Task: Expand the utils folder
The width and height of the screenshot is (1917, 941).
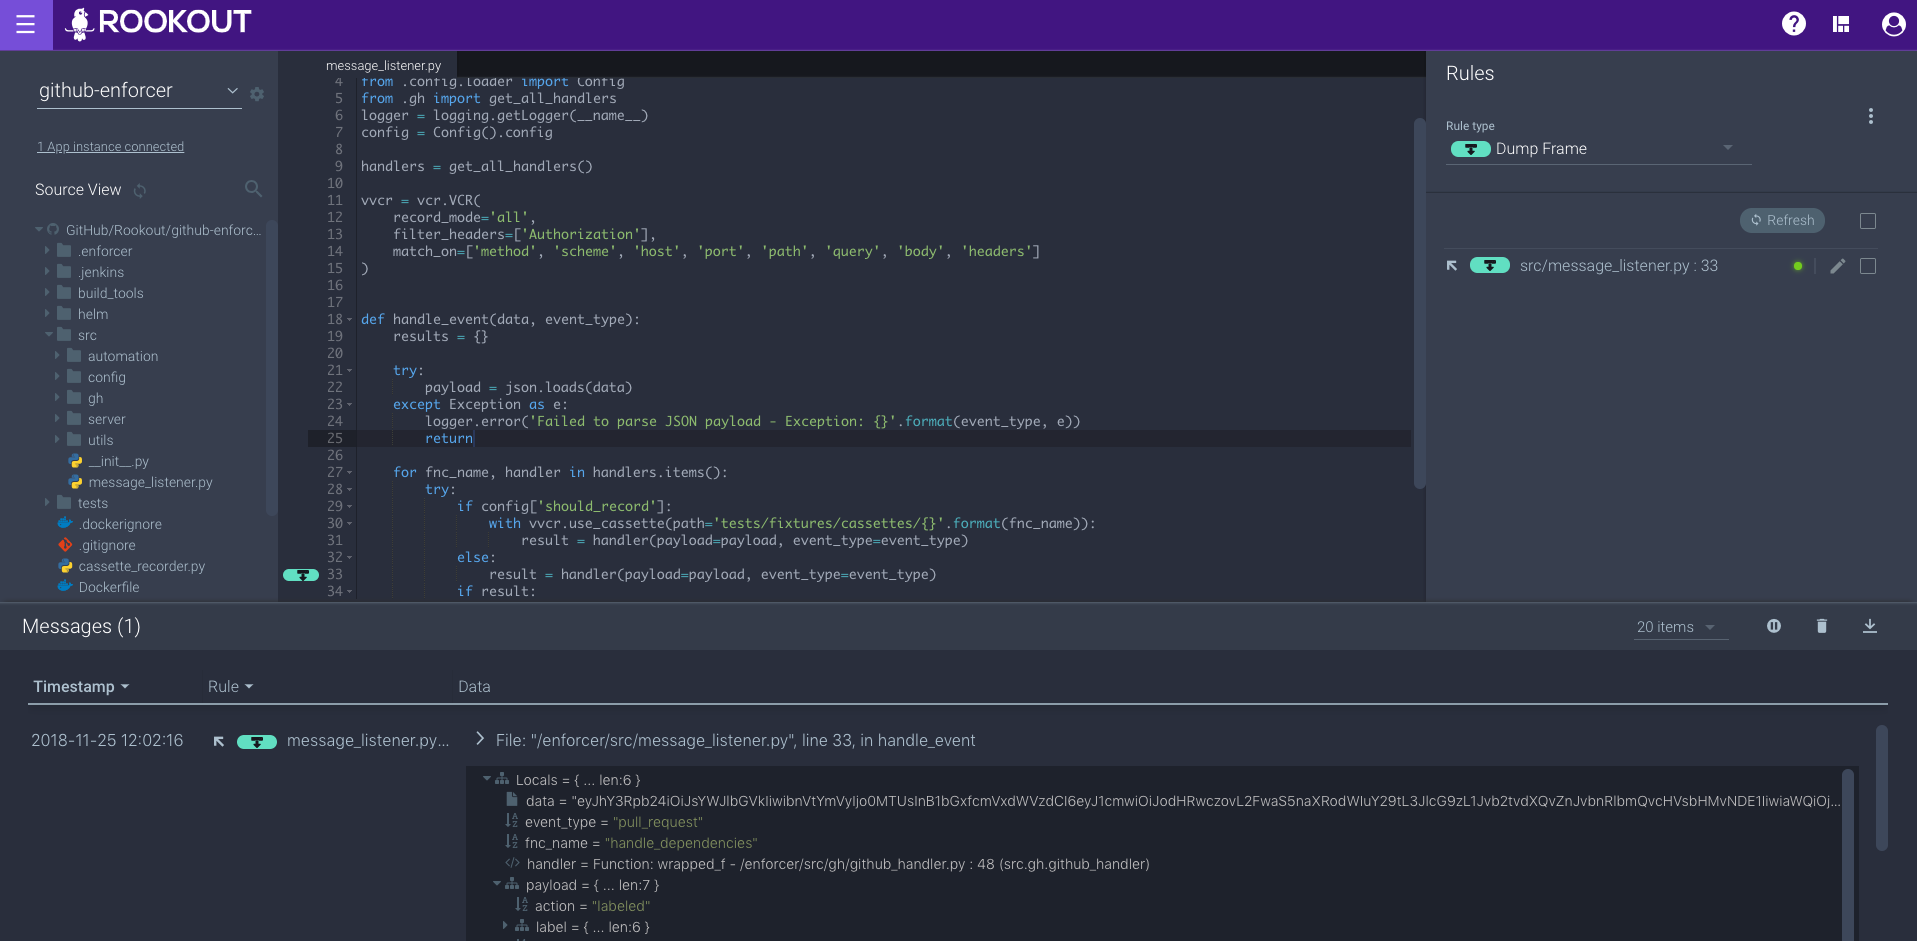Action: (x=57, y=440)
